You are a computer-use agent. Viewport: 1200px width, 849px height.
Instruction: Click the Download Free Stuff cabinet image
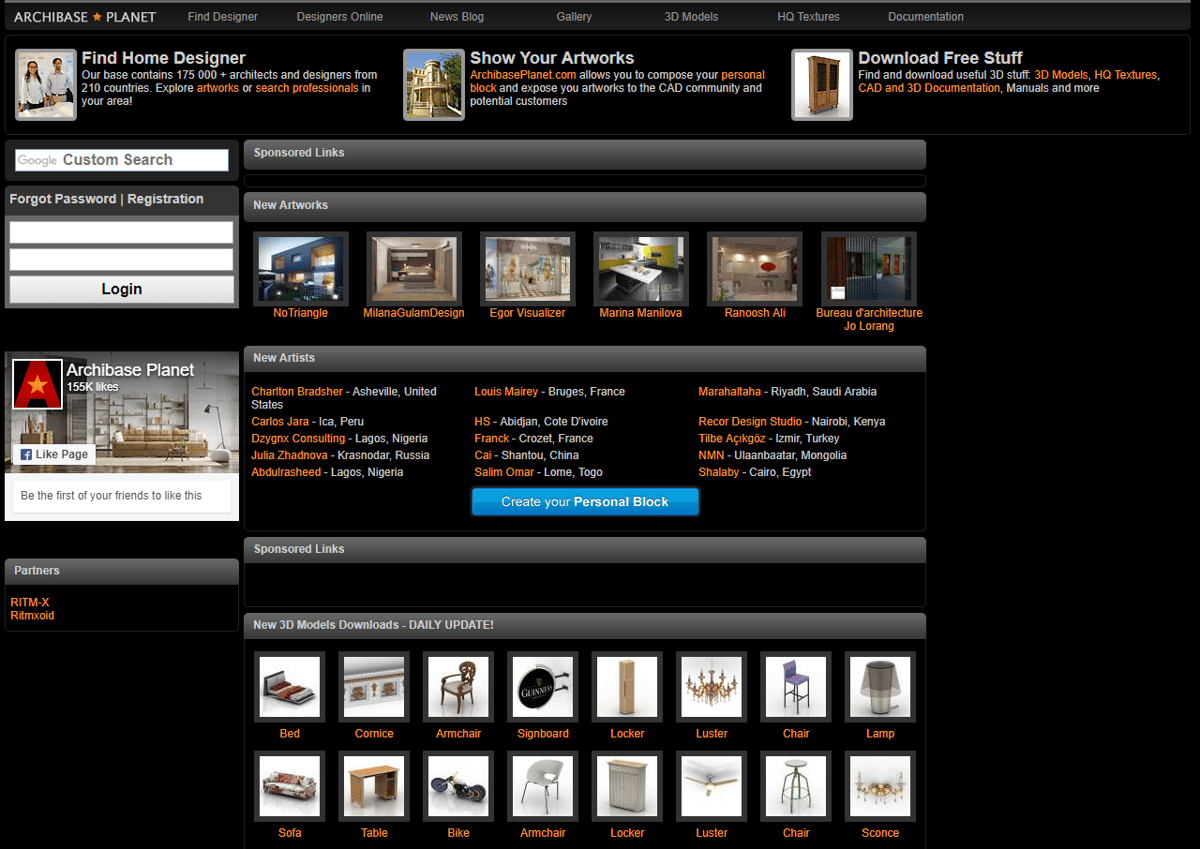pyautogui.click(x=822, y=85)
